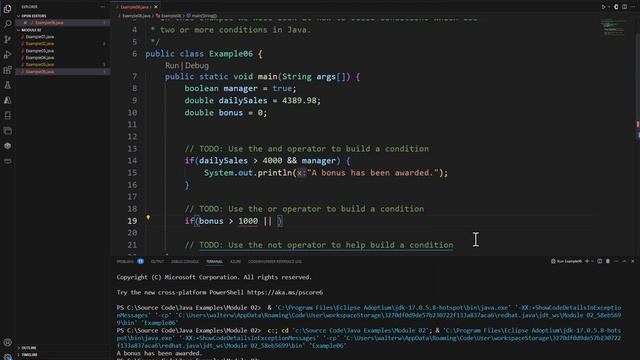Open Explorer panel more actions ellipsis
The height and width of the screenshot is (360, 640).
[102, 7]
